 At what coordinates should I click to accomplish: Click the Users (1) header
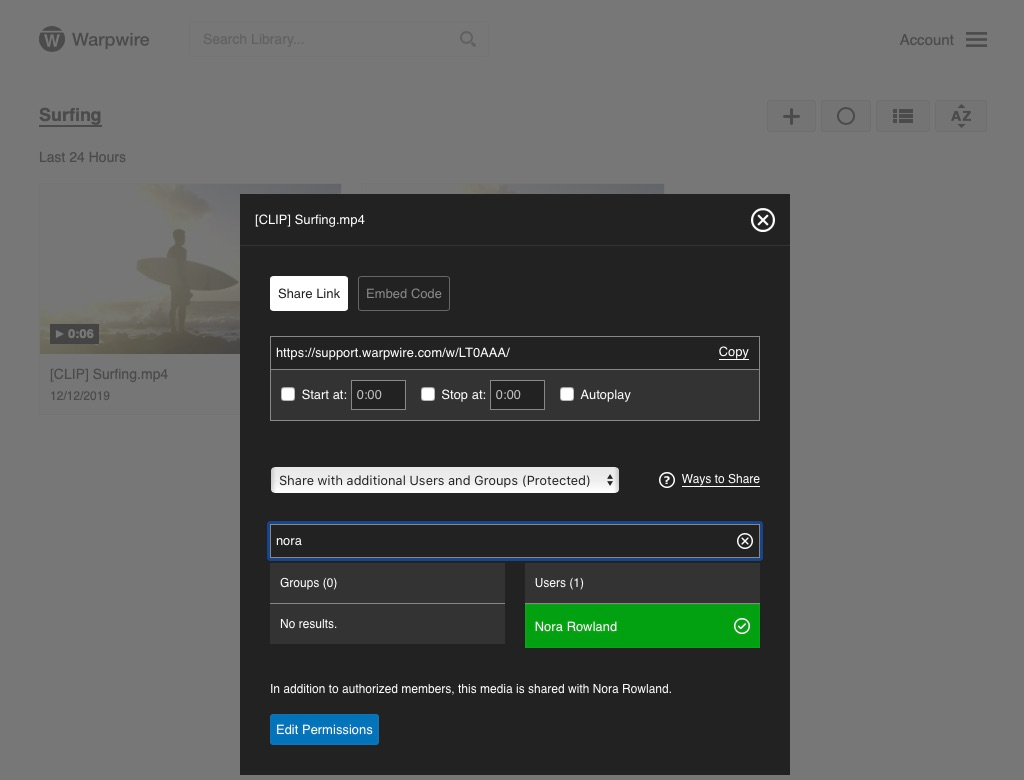point(642,583)
